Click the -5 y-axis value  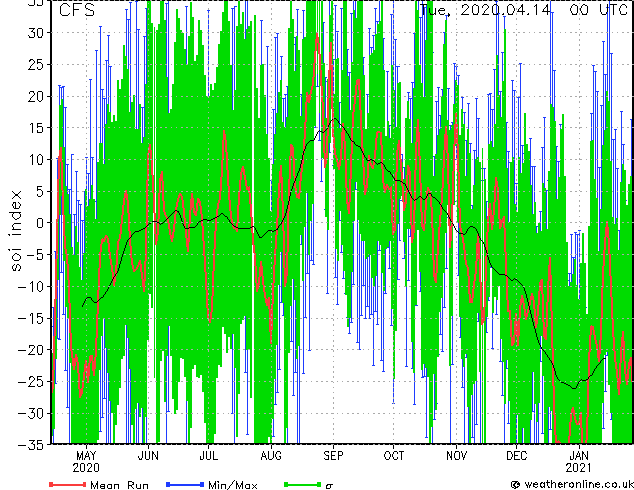point(37,255)
